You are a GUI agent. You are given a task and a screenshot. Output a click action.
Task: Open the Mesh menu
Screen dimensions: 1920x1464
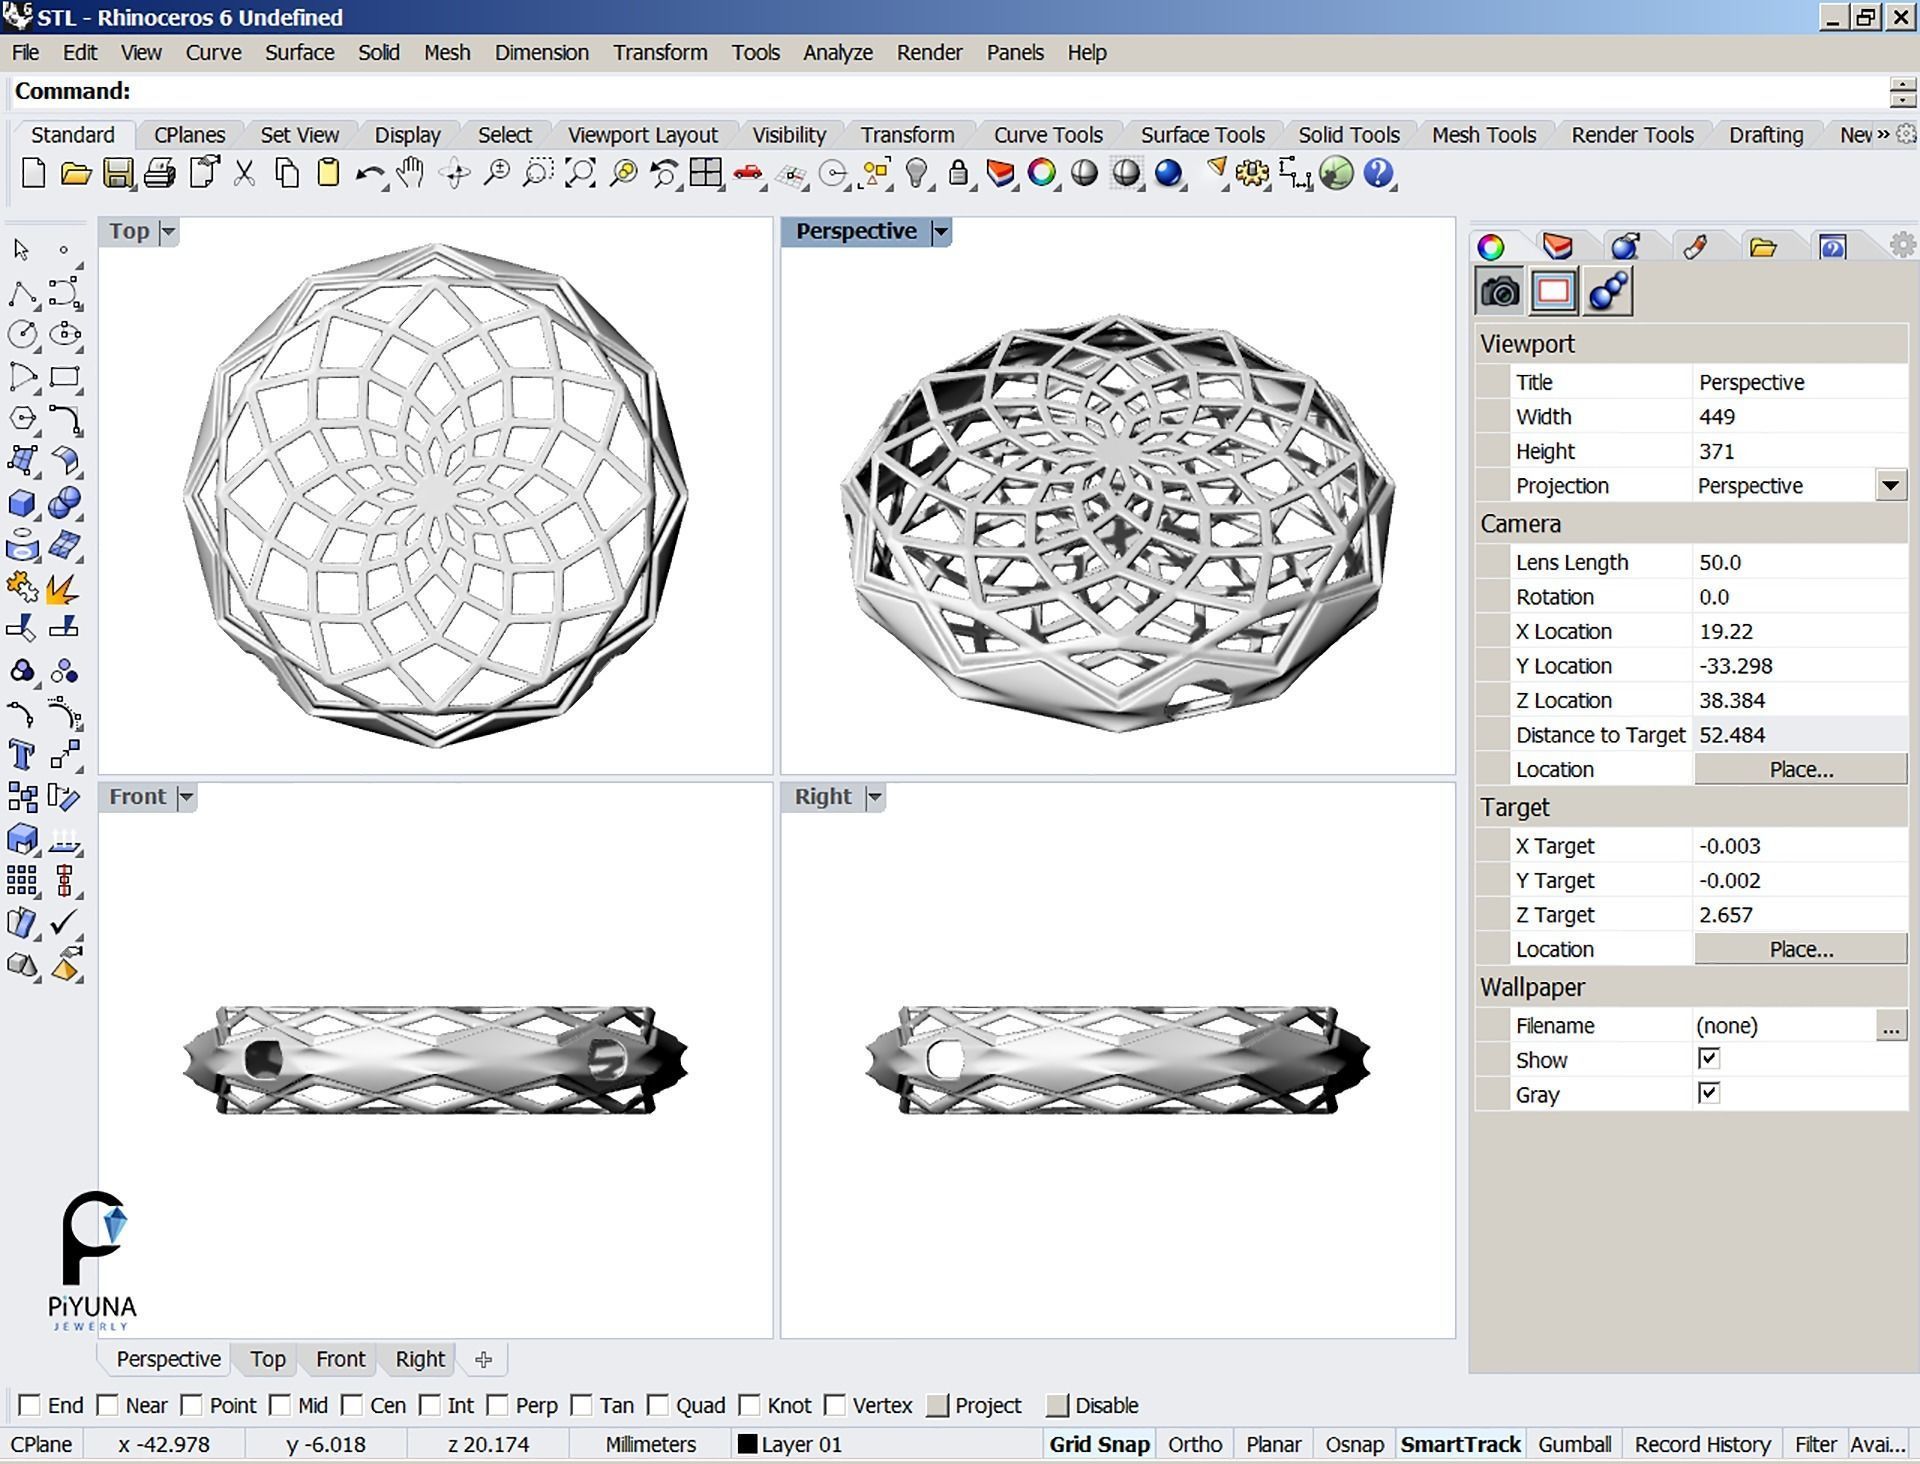click(x=446, y=53)
